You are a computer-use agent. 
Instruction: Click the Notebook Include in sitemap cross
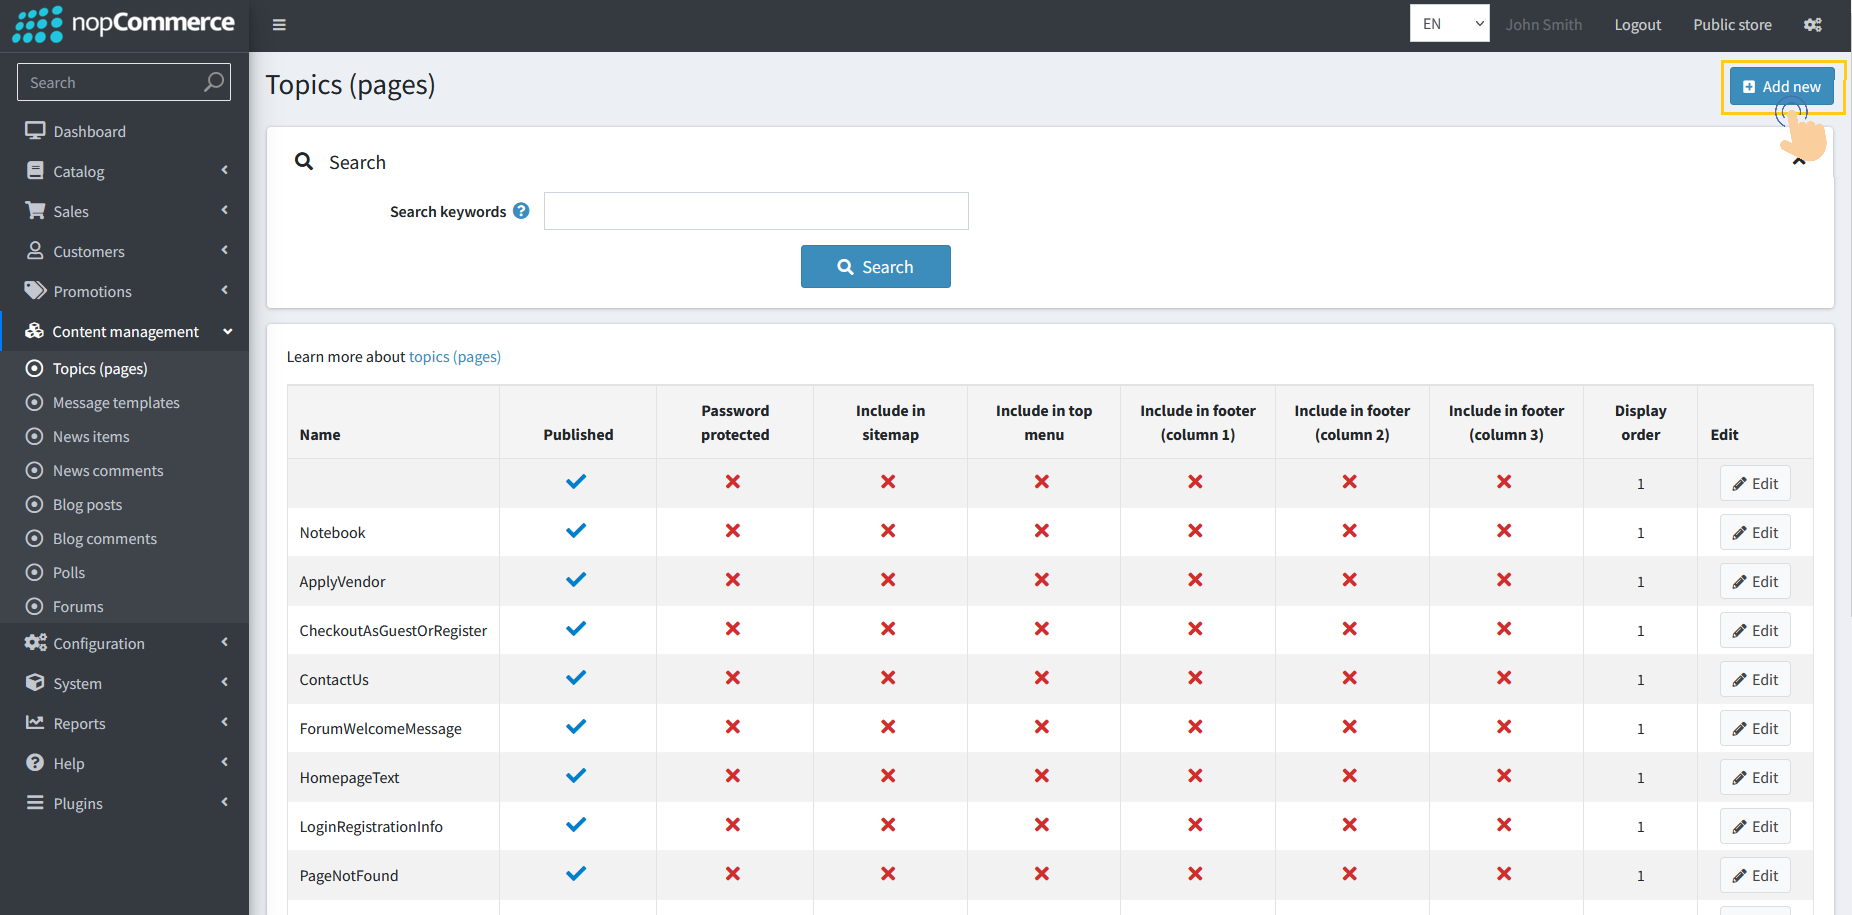(x=888, y=531)
